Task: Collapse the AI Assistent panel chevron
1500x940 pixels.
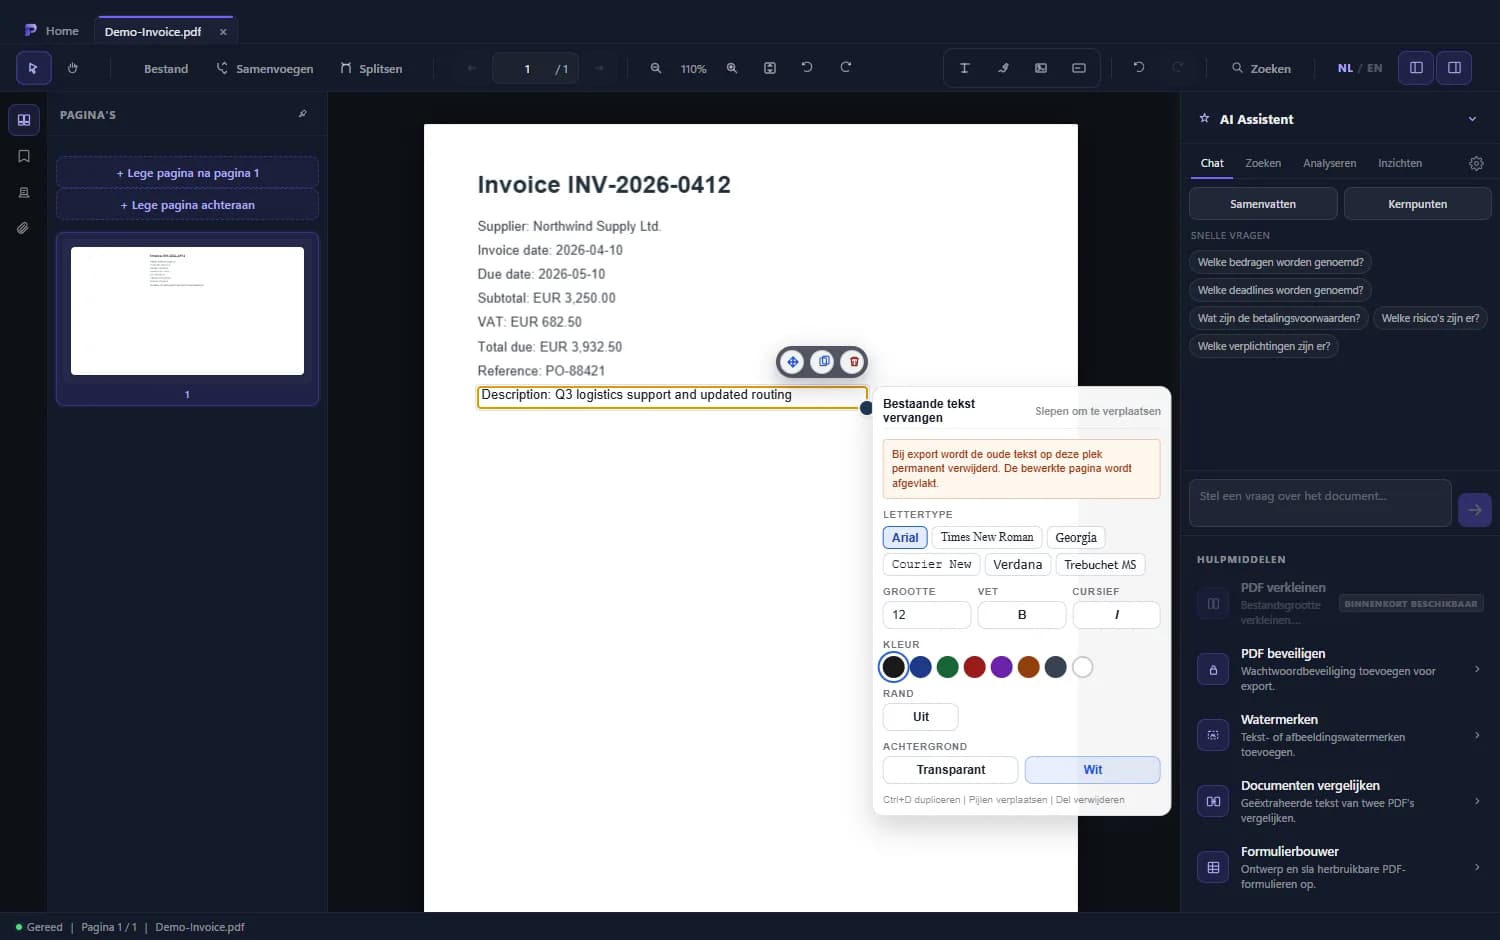Action: pos(1472,119)
